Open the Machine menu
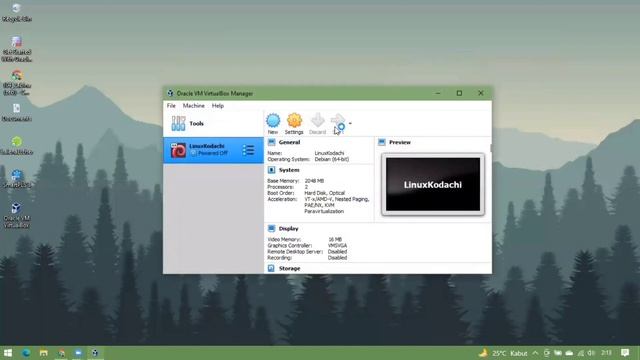This screenshot has height=360, width=640. tap(193, 106)
